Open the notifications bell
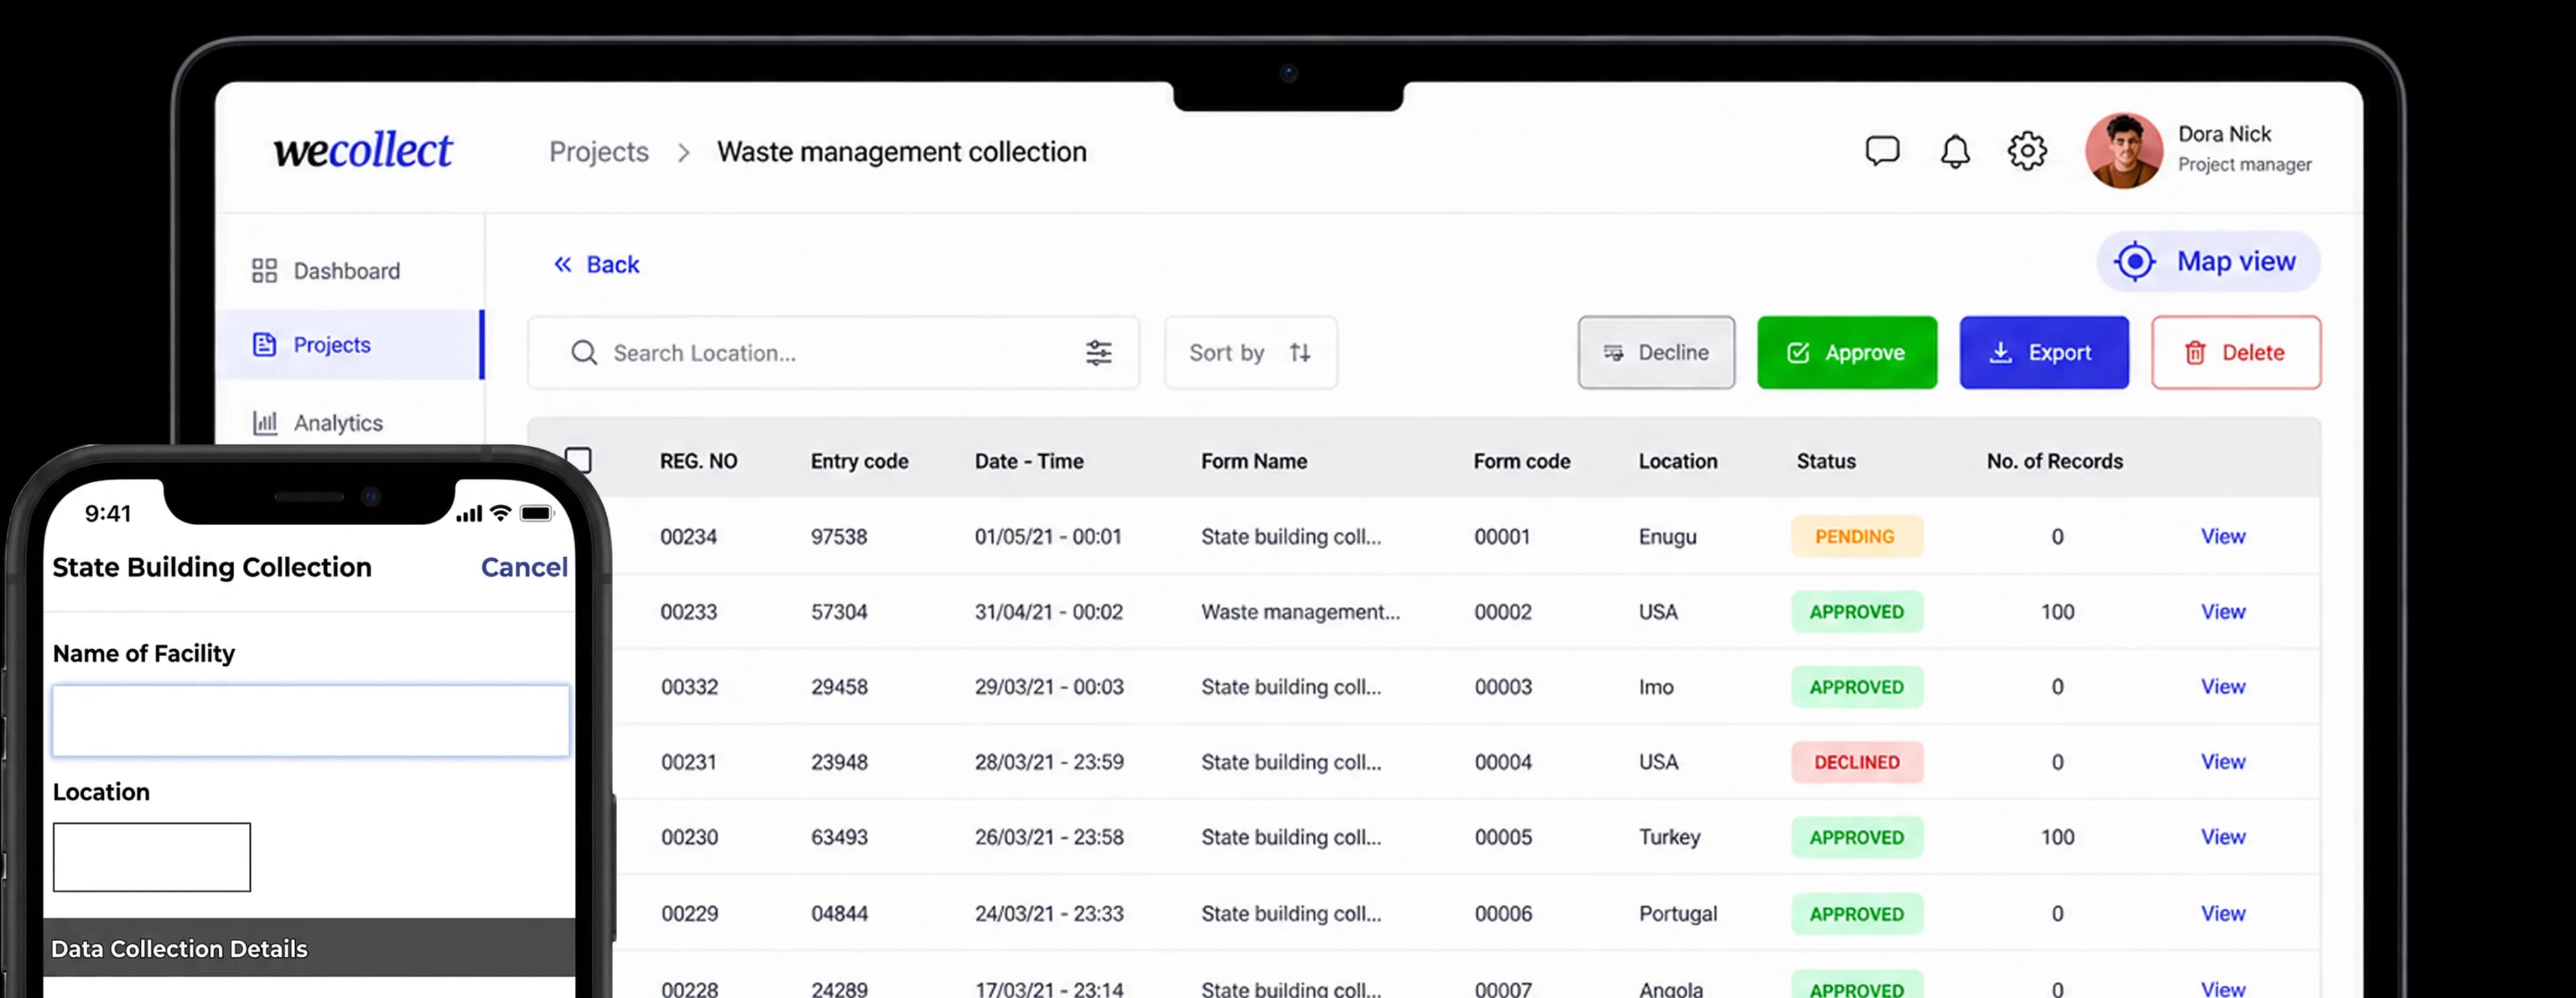The image size is (2576, 998). click(1955, 151)
